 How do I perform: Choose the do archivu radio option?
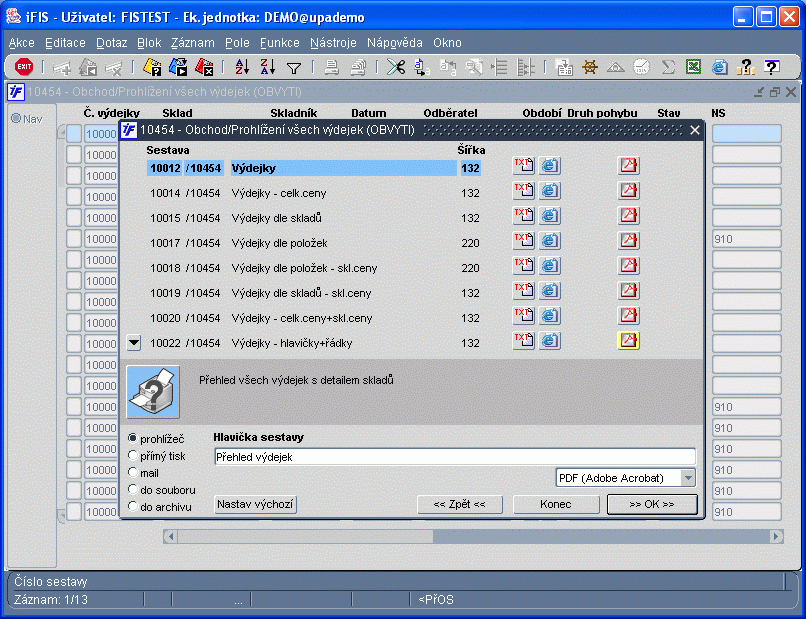133,506
